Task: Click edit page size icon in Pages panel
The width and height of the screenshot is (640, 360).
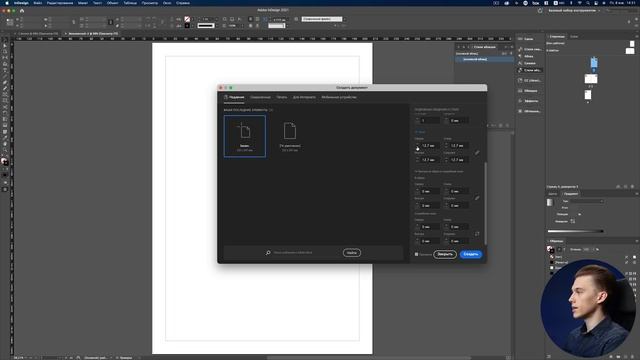Action: [618, 187]
